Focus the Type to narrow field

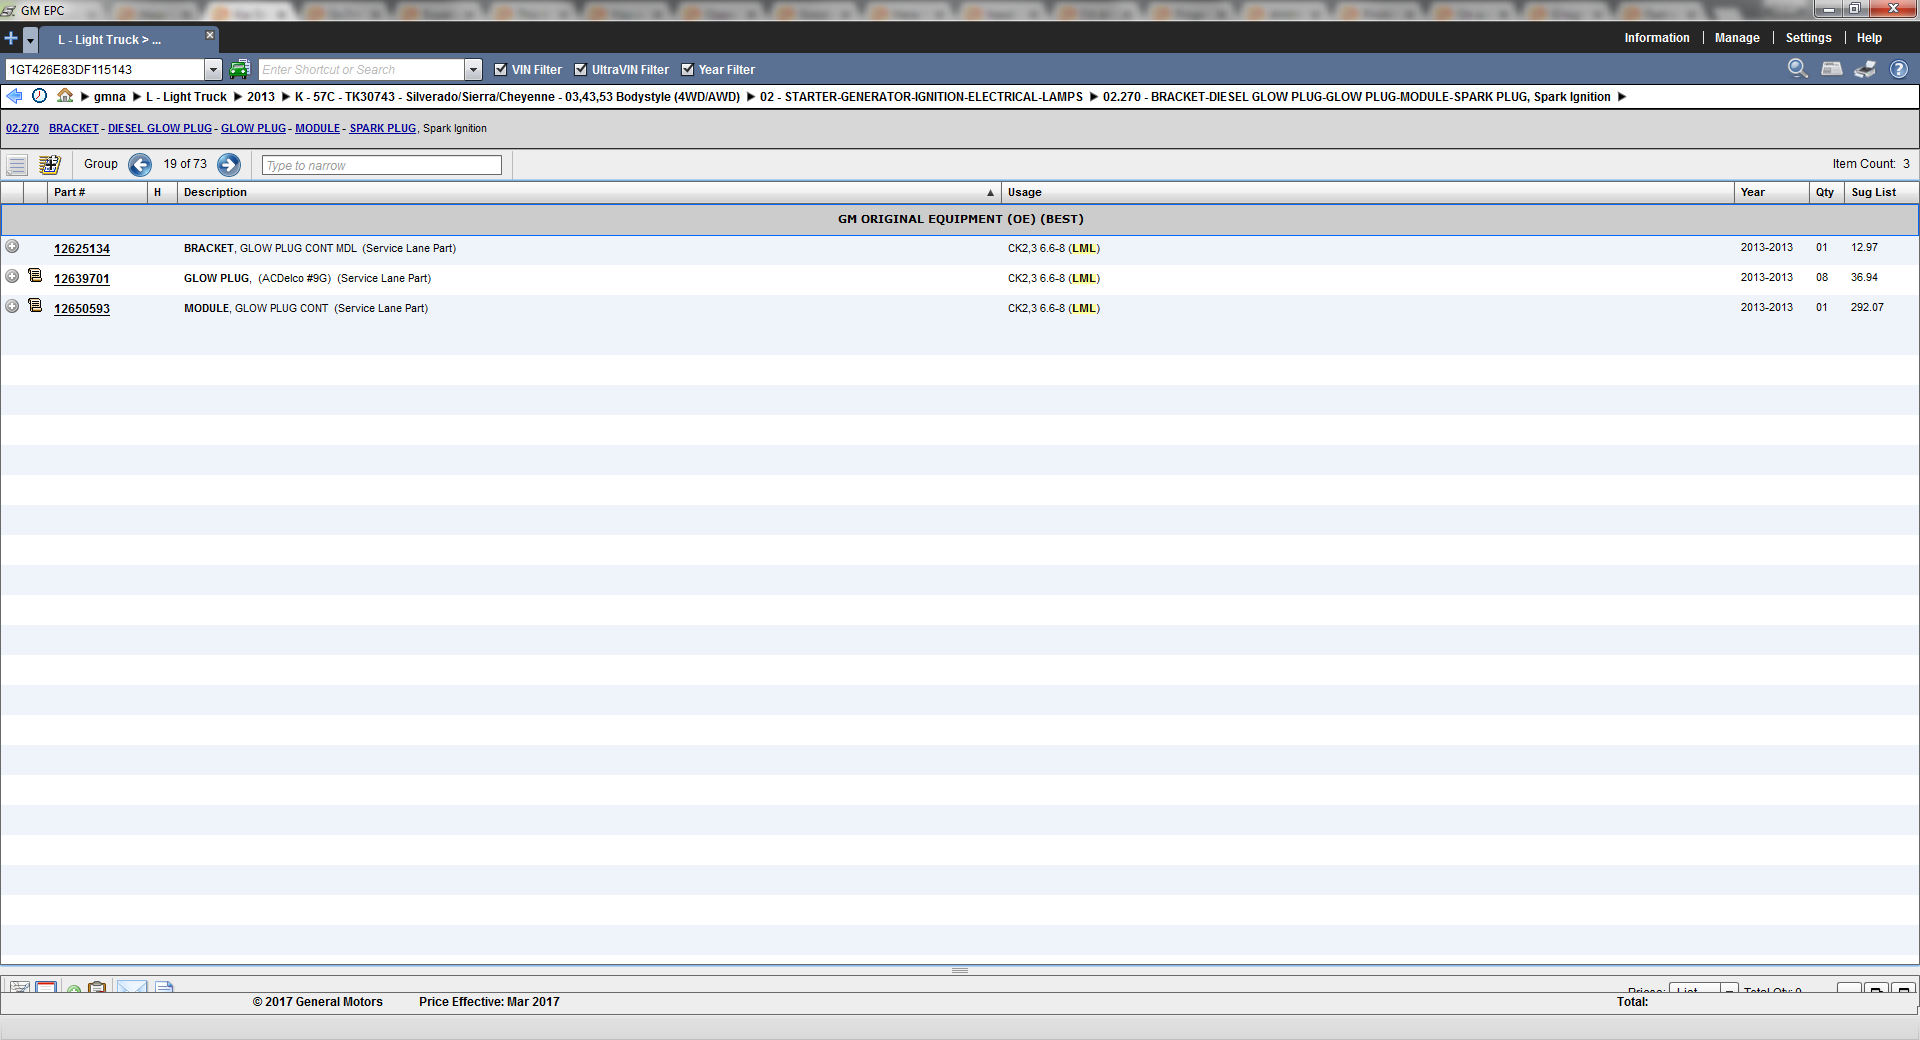tap(382, 165)
